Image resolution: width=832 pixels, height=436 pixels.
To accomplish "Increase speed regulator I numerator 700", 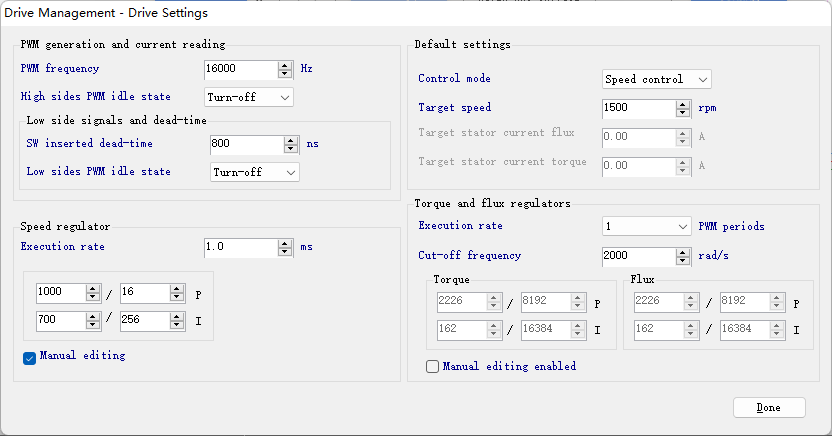I will coord(93,317).
